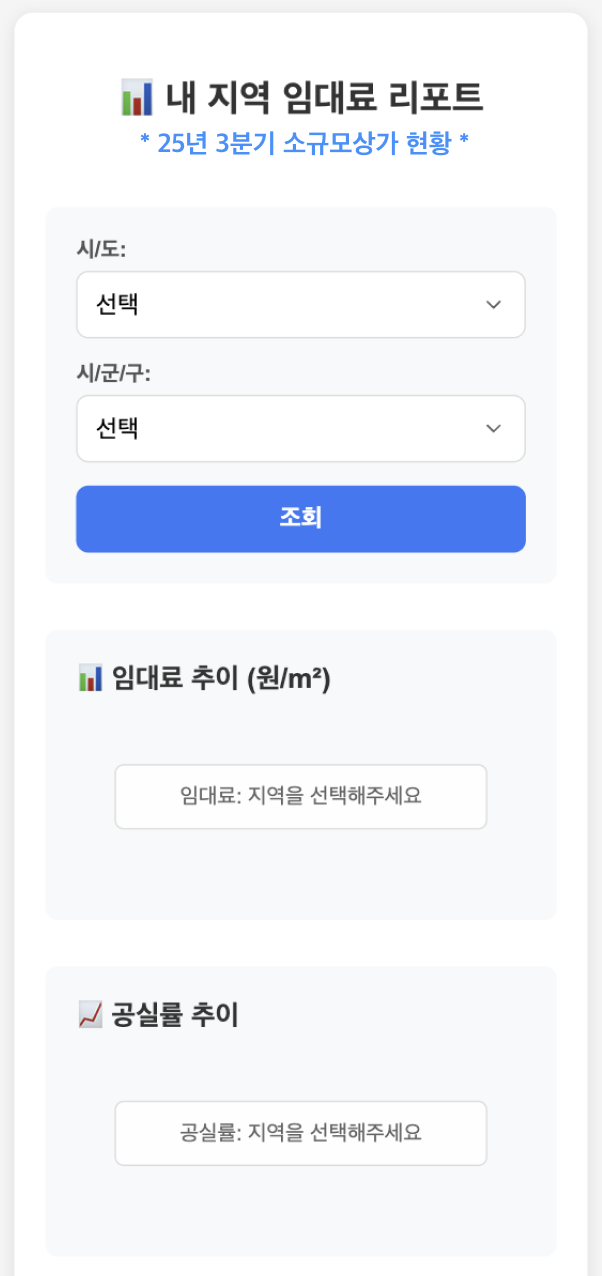Click the leading asterisk of the blue subtitle
Image resolution: width=602 pixels, height=1276 pixels.
coord(145,143)
